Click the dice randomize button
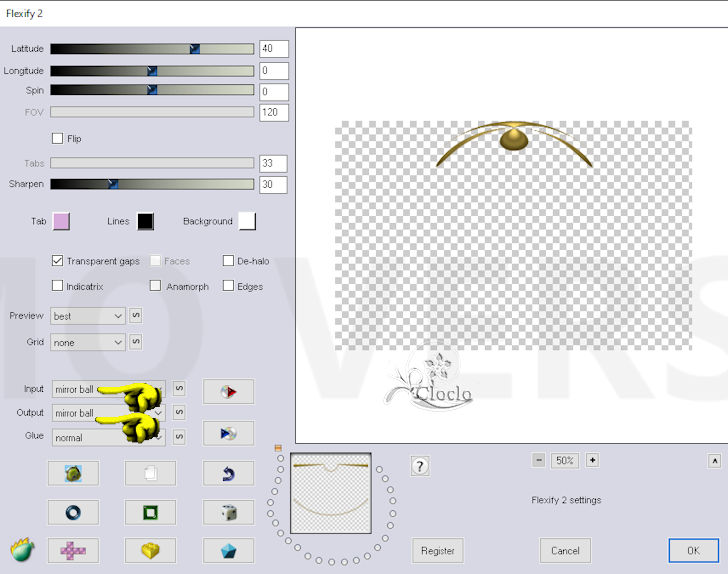Image resolution: width=728 pixels, height=574 pixels. pyautogui.click(x=228, y=512)
